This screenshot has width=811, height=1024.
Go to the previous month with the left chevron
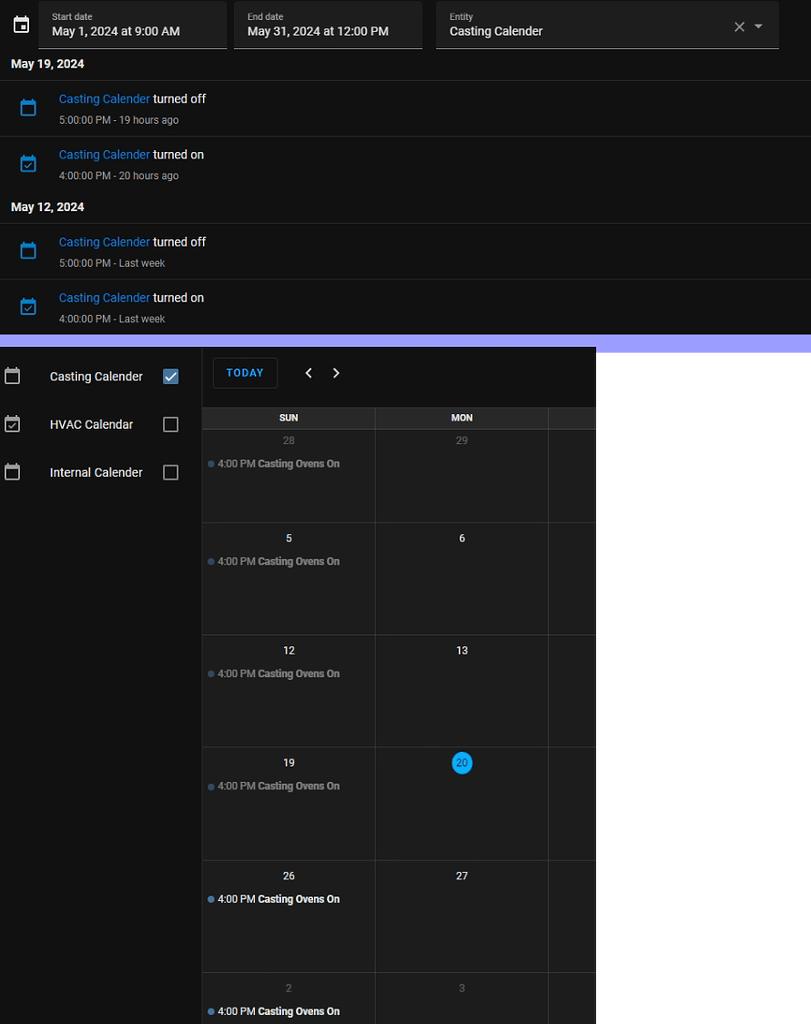pos(308,372)
